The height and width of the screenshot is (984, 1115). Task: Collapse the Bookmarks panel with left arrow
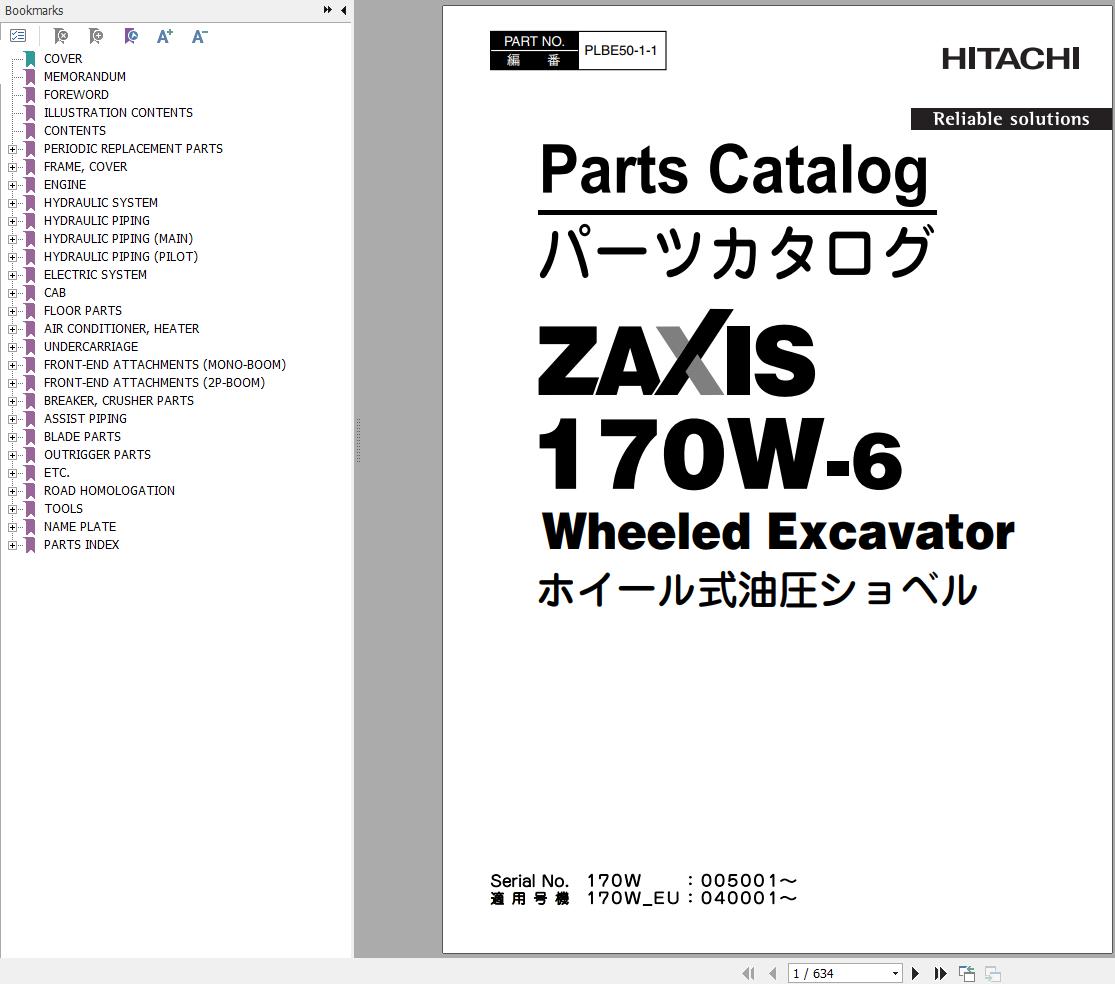343,10
